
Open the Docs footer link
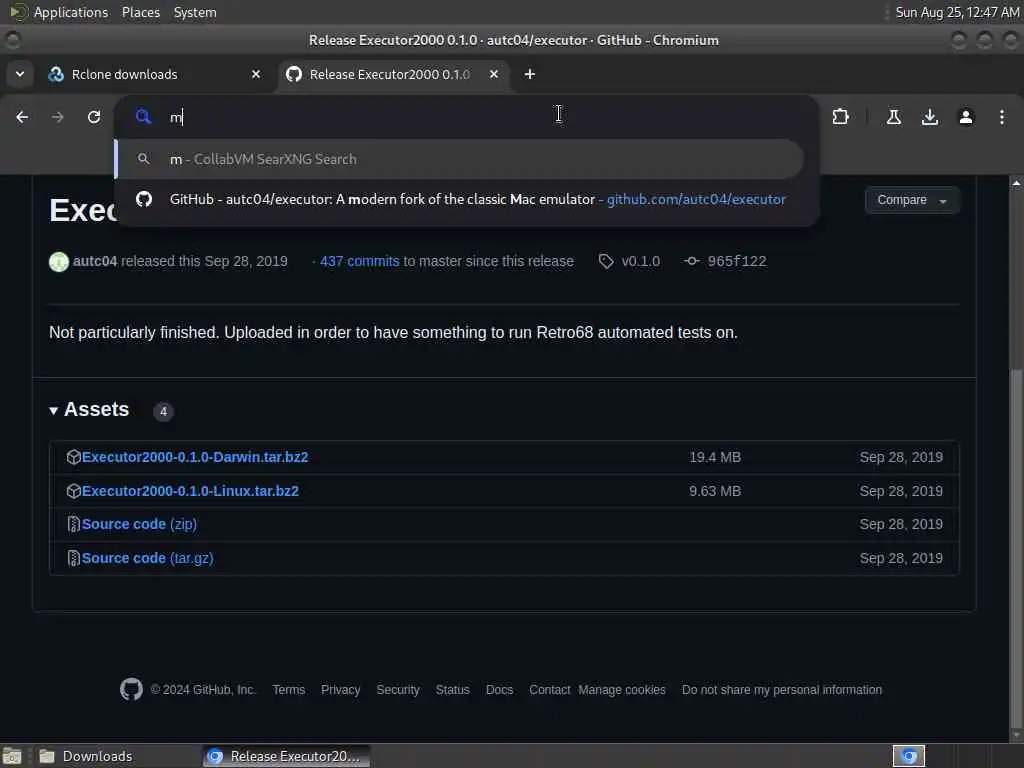[x=500, y=690]
